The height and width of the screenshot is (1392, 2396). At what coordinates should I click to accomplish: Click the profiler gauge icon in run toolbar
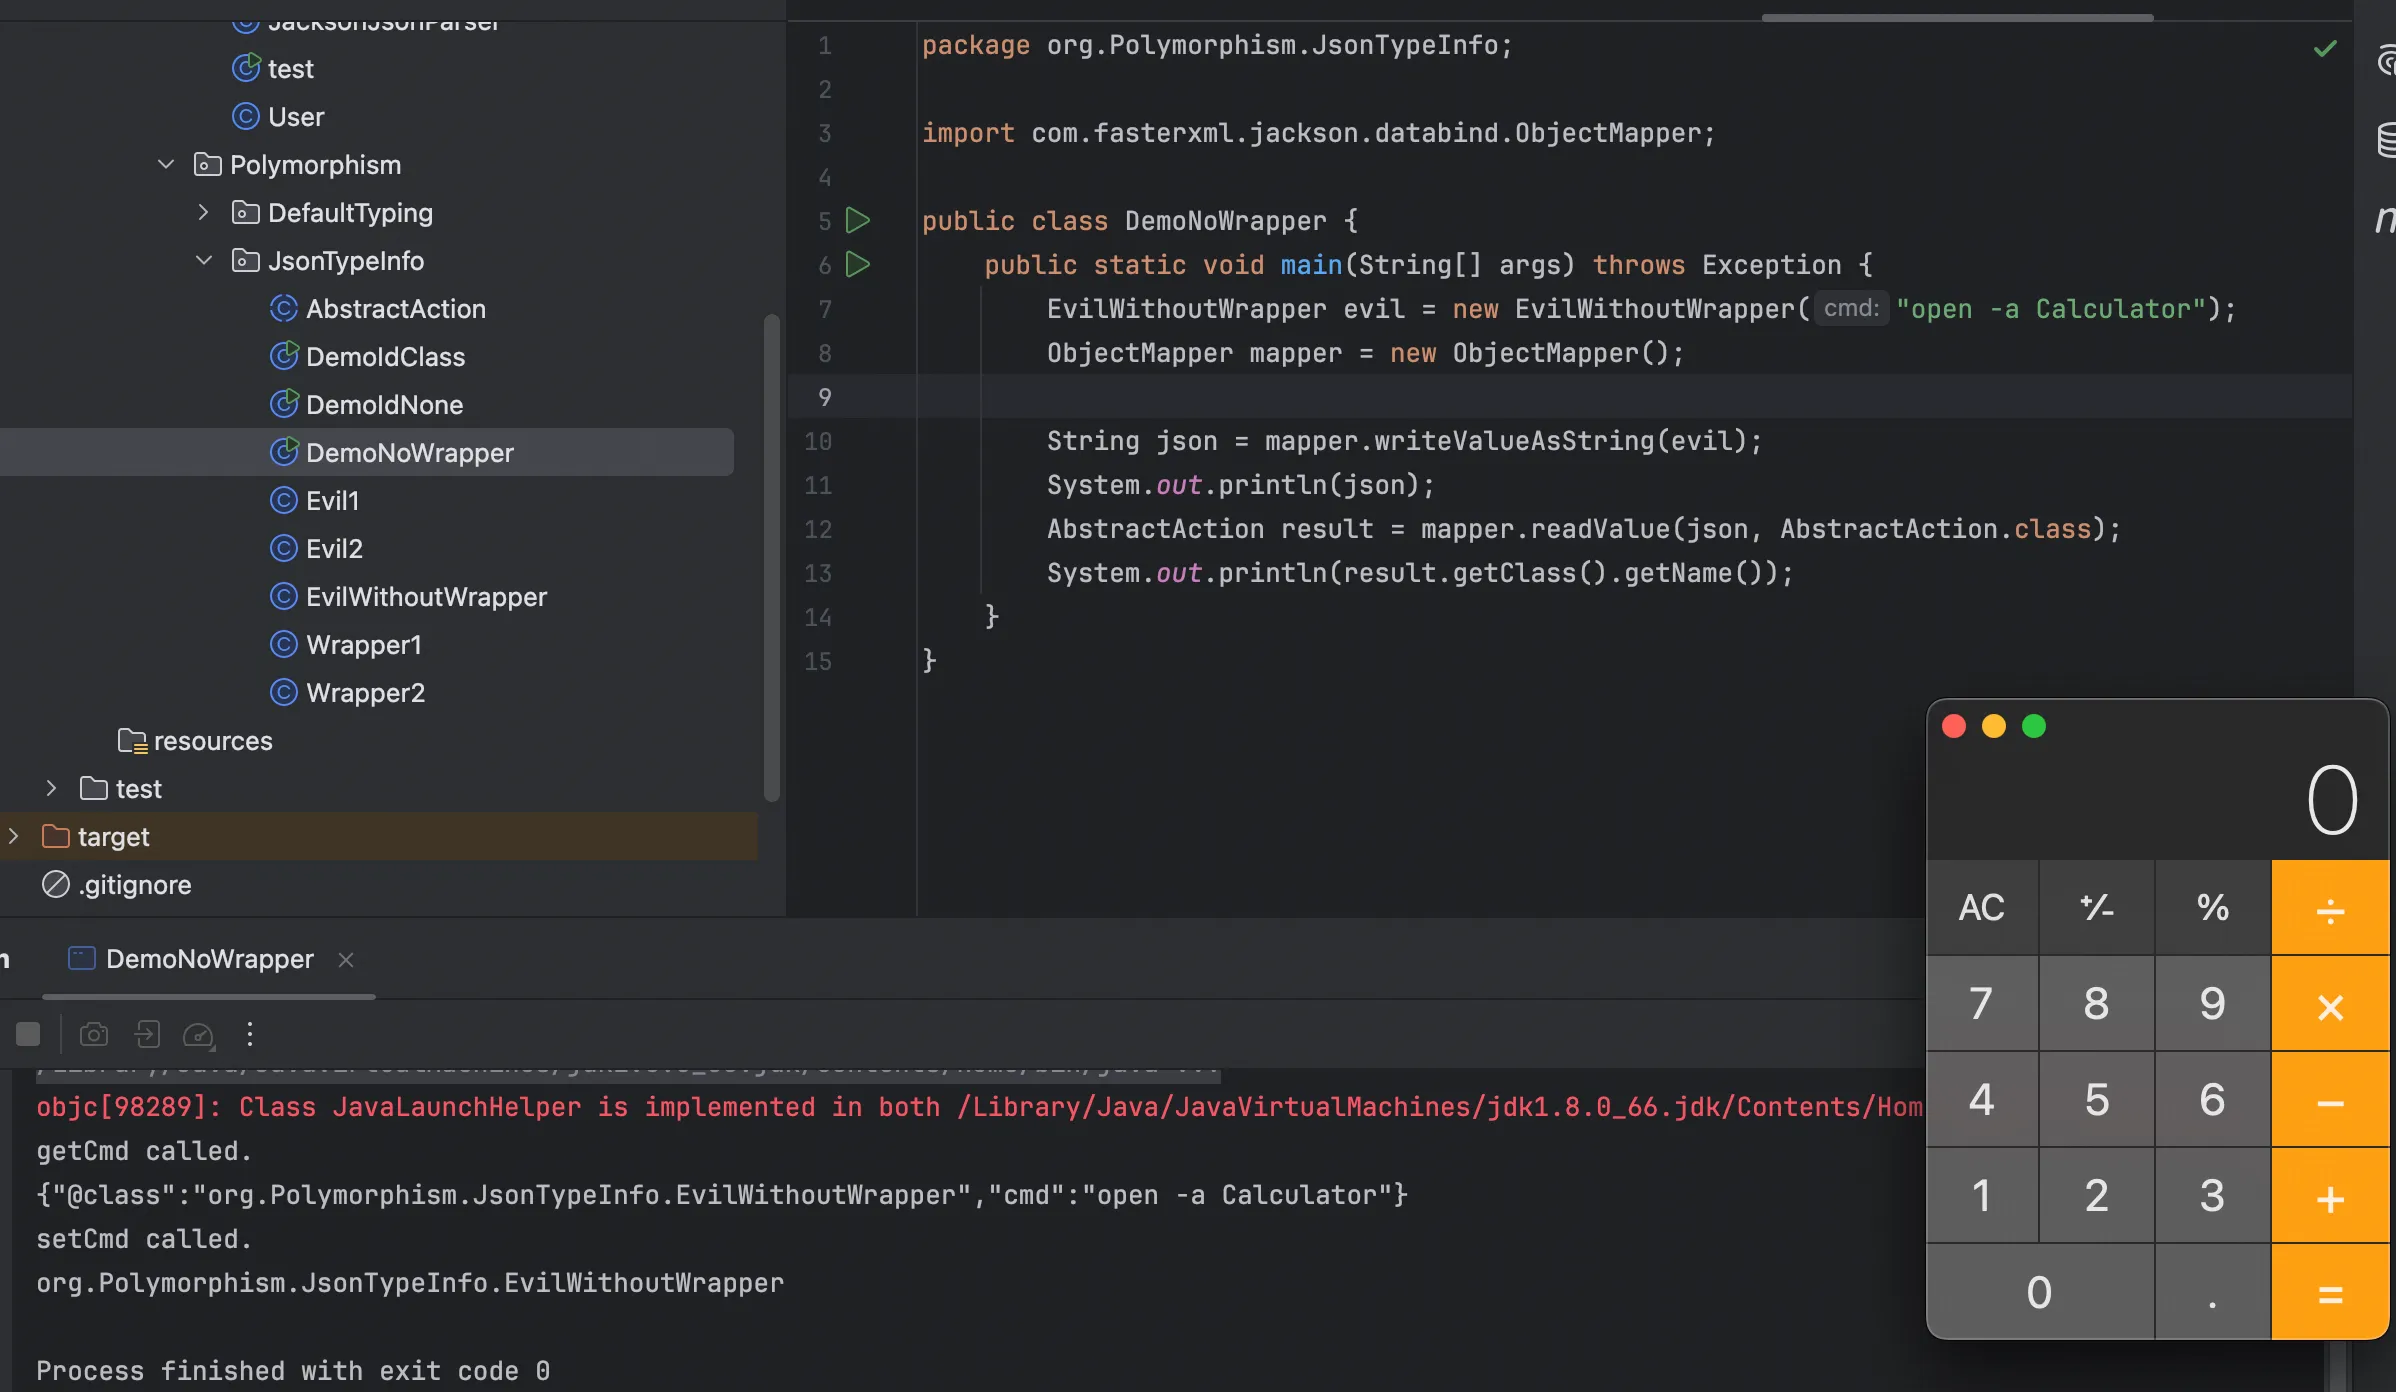click(198, 1034)
